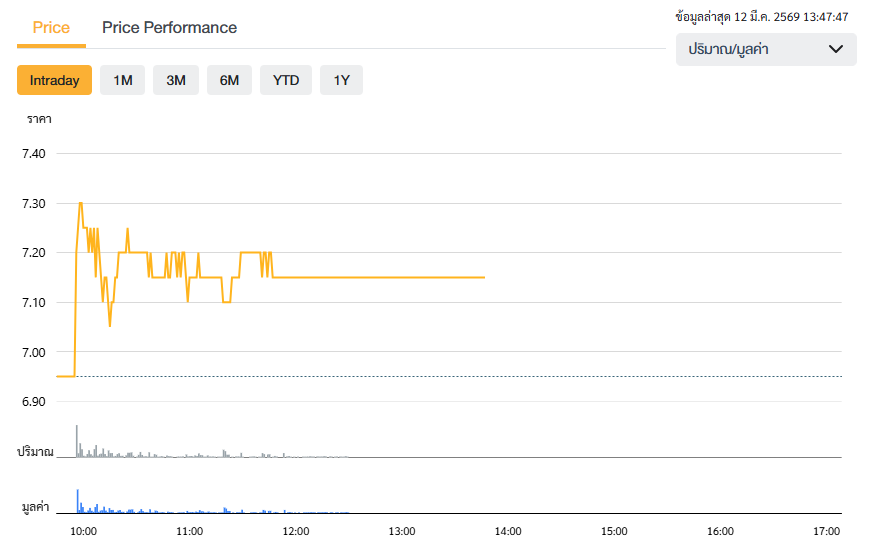The image size is (875, 558).
Task: Open the Price Performance tab
Action: (x=169, y=28)
